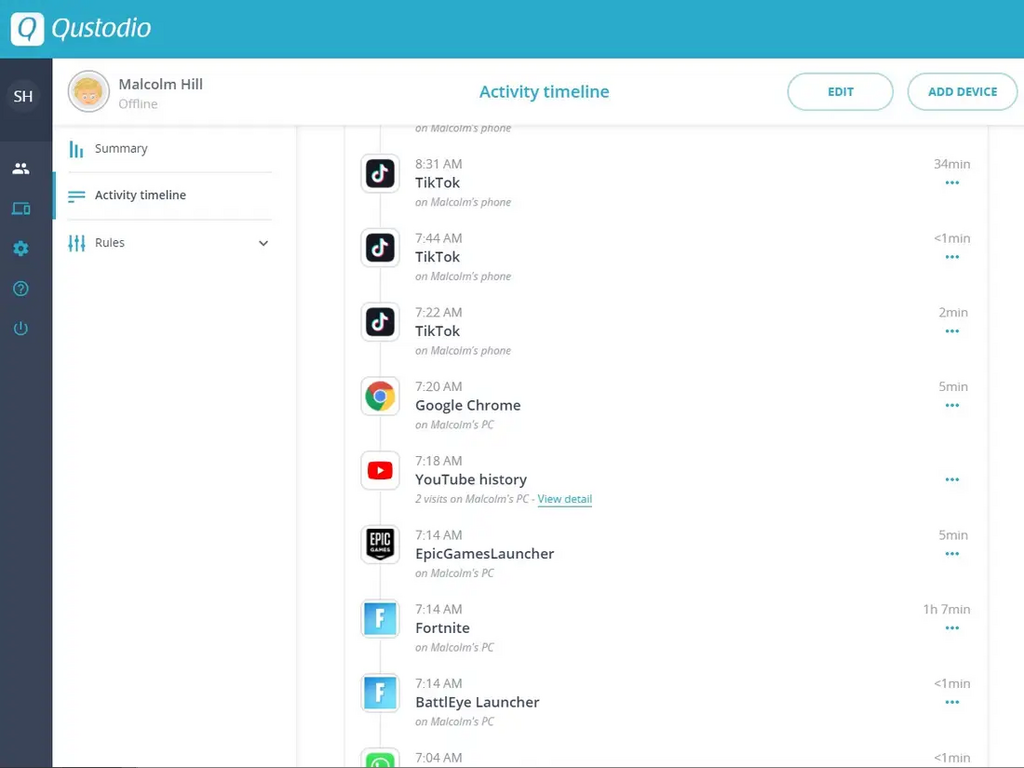Open more options for EpicGamesLauncher entry
1024x768 pixels.
click(x=952, y=554)
